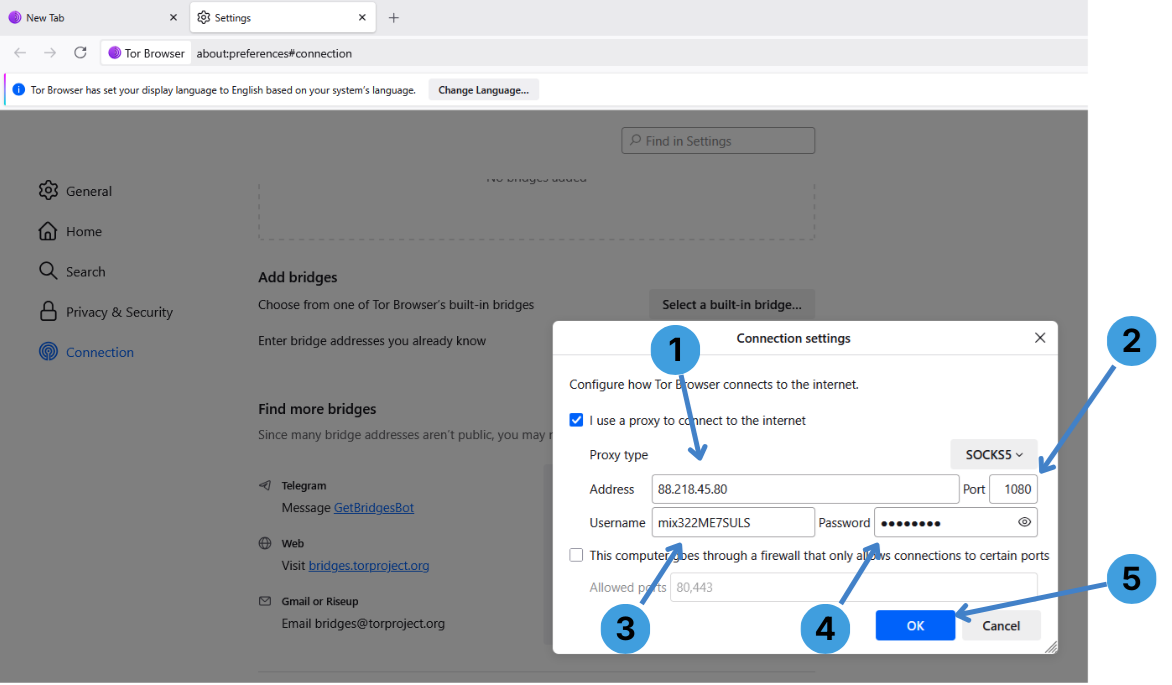Close the Settings tab
The width and height of the screenshot is (1172, 685).
(x=363, y=17)
